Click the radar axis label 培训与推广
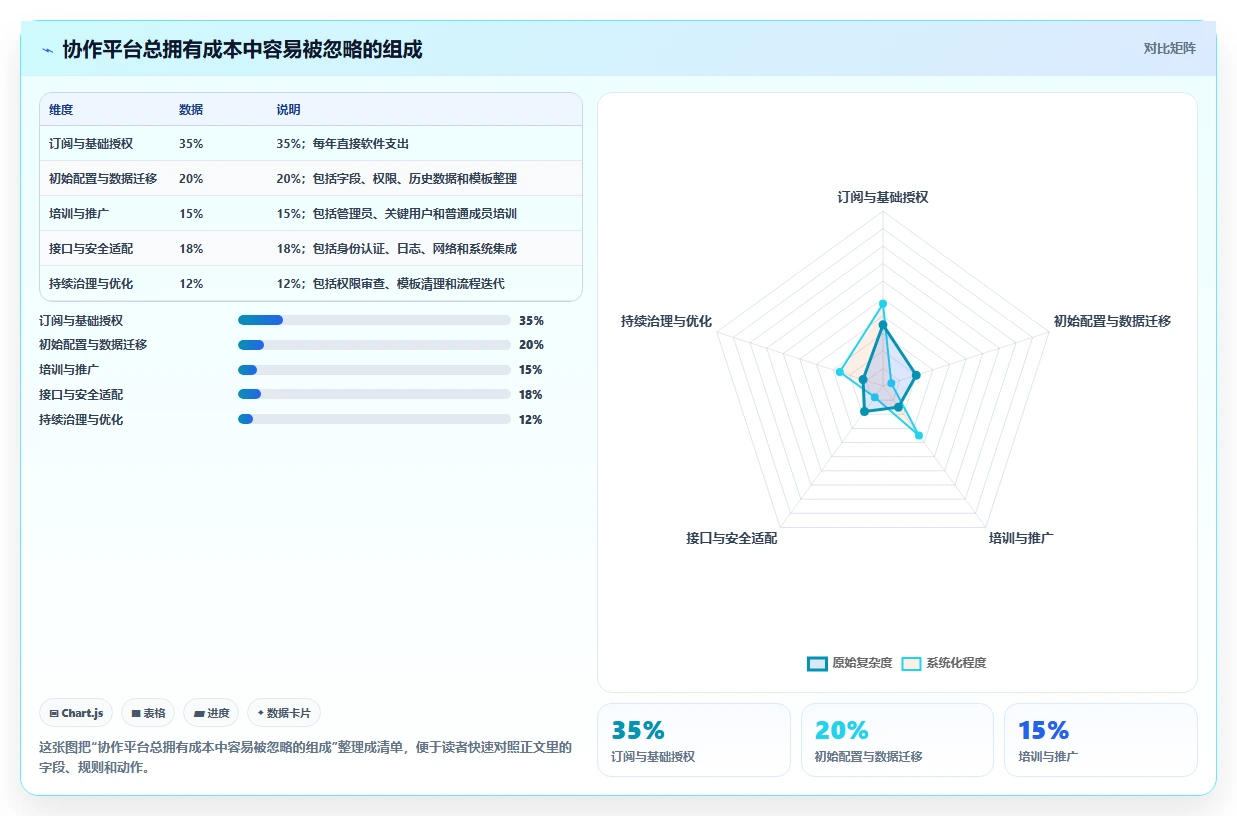 (1021, 538)
